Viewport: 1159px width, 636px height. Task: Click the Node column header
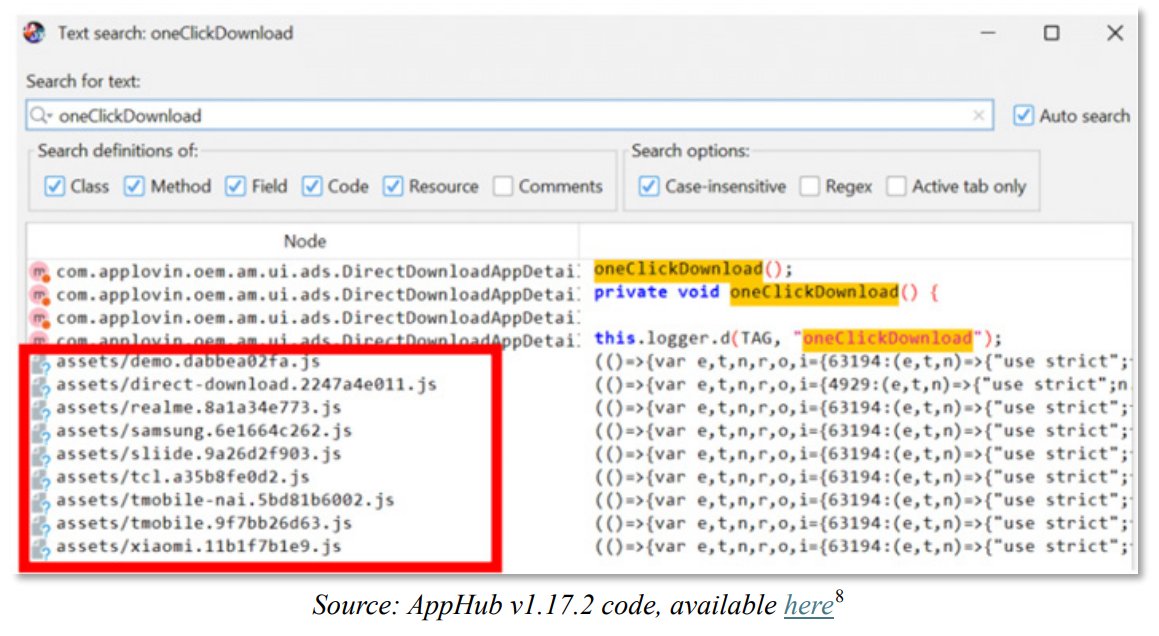(304, 241)
